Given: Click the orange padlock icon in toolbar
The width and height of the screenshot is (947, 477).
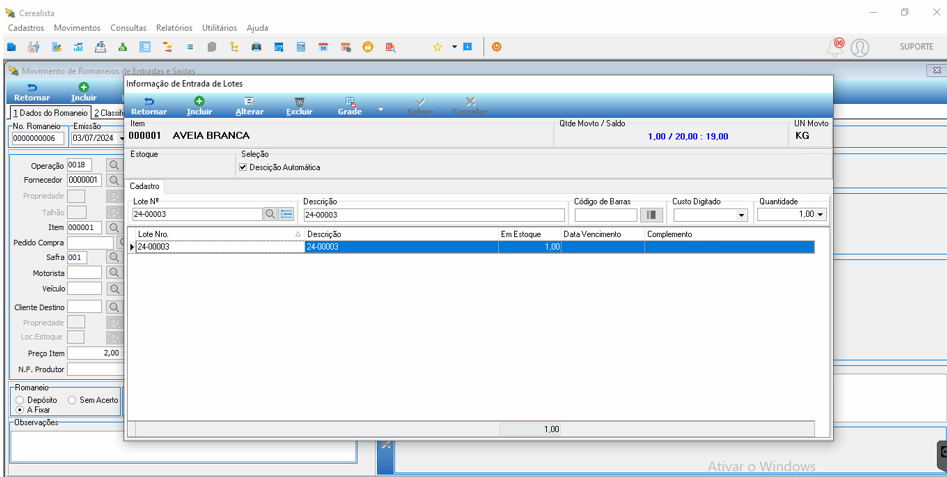Looking at the screenshot, I should coord(367,46).
